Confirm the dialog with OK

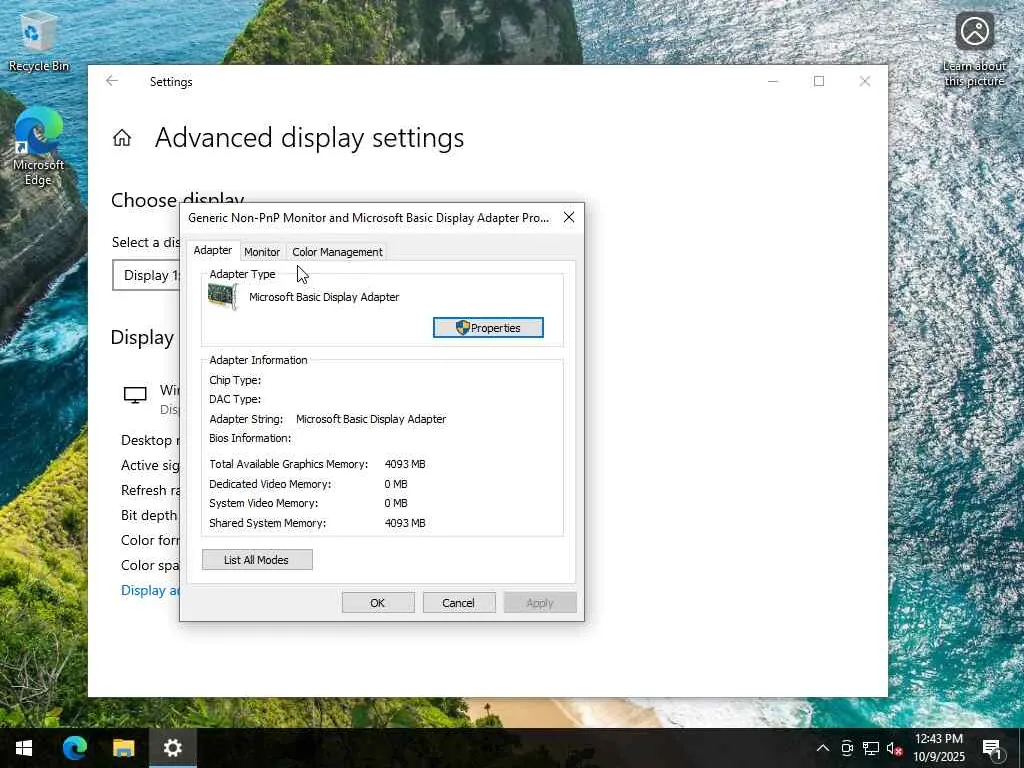click(x=377, y=603)
